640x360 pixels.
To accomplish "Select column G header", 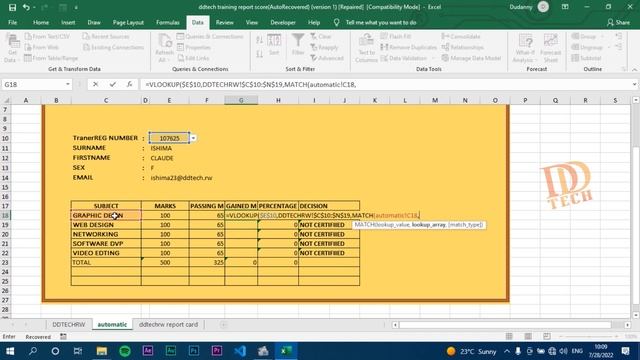I will coord(241,100).
